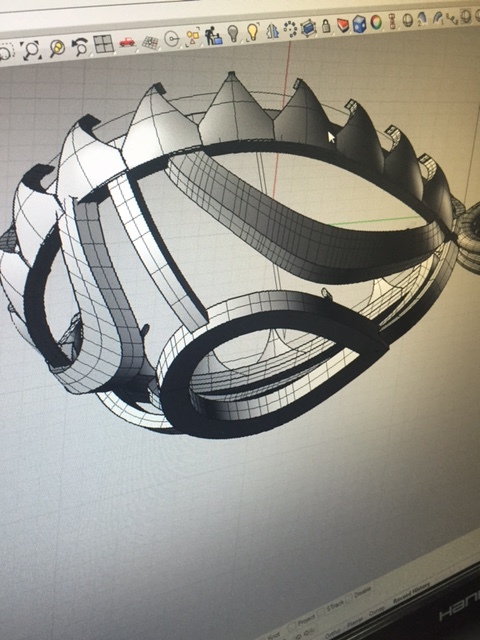Click the hook-shaped curve icon

tap(452, 18)
